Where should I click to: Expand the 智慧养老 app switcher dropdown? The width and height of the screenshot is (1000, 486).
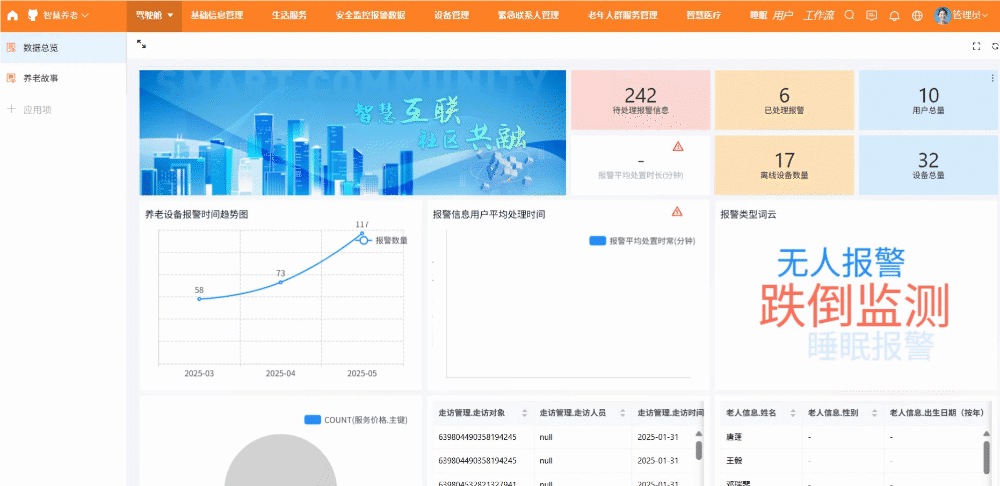tap(65, 15)
